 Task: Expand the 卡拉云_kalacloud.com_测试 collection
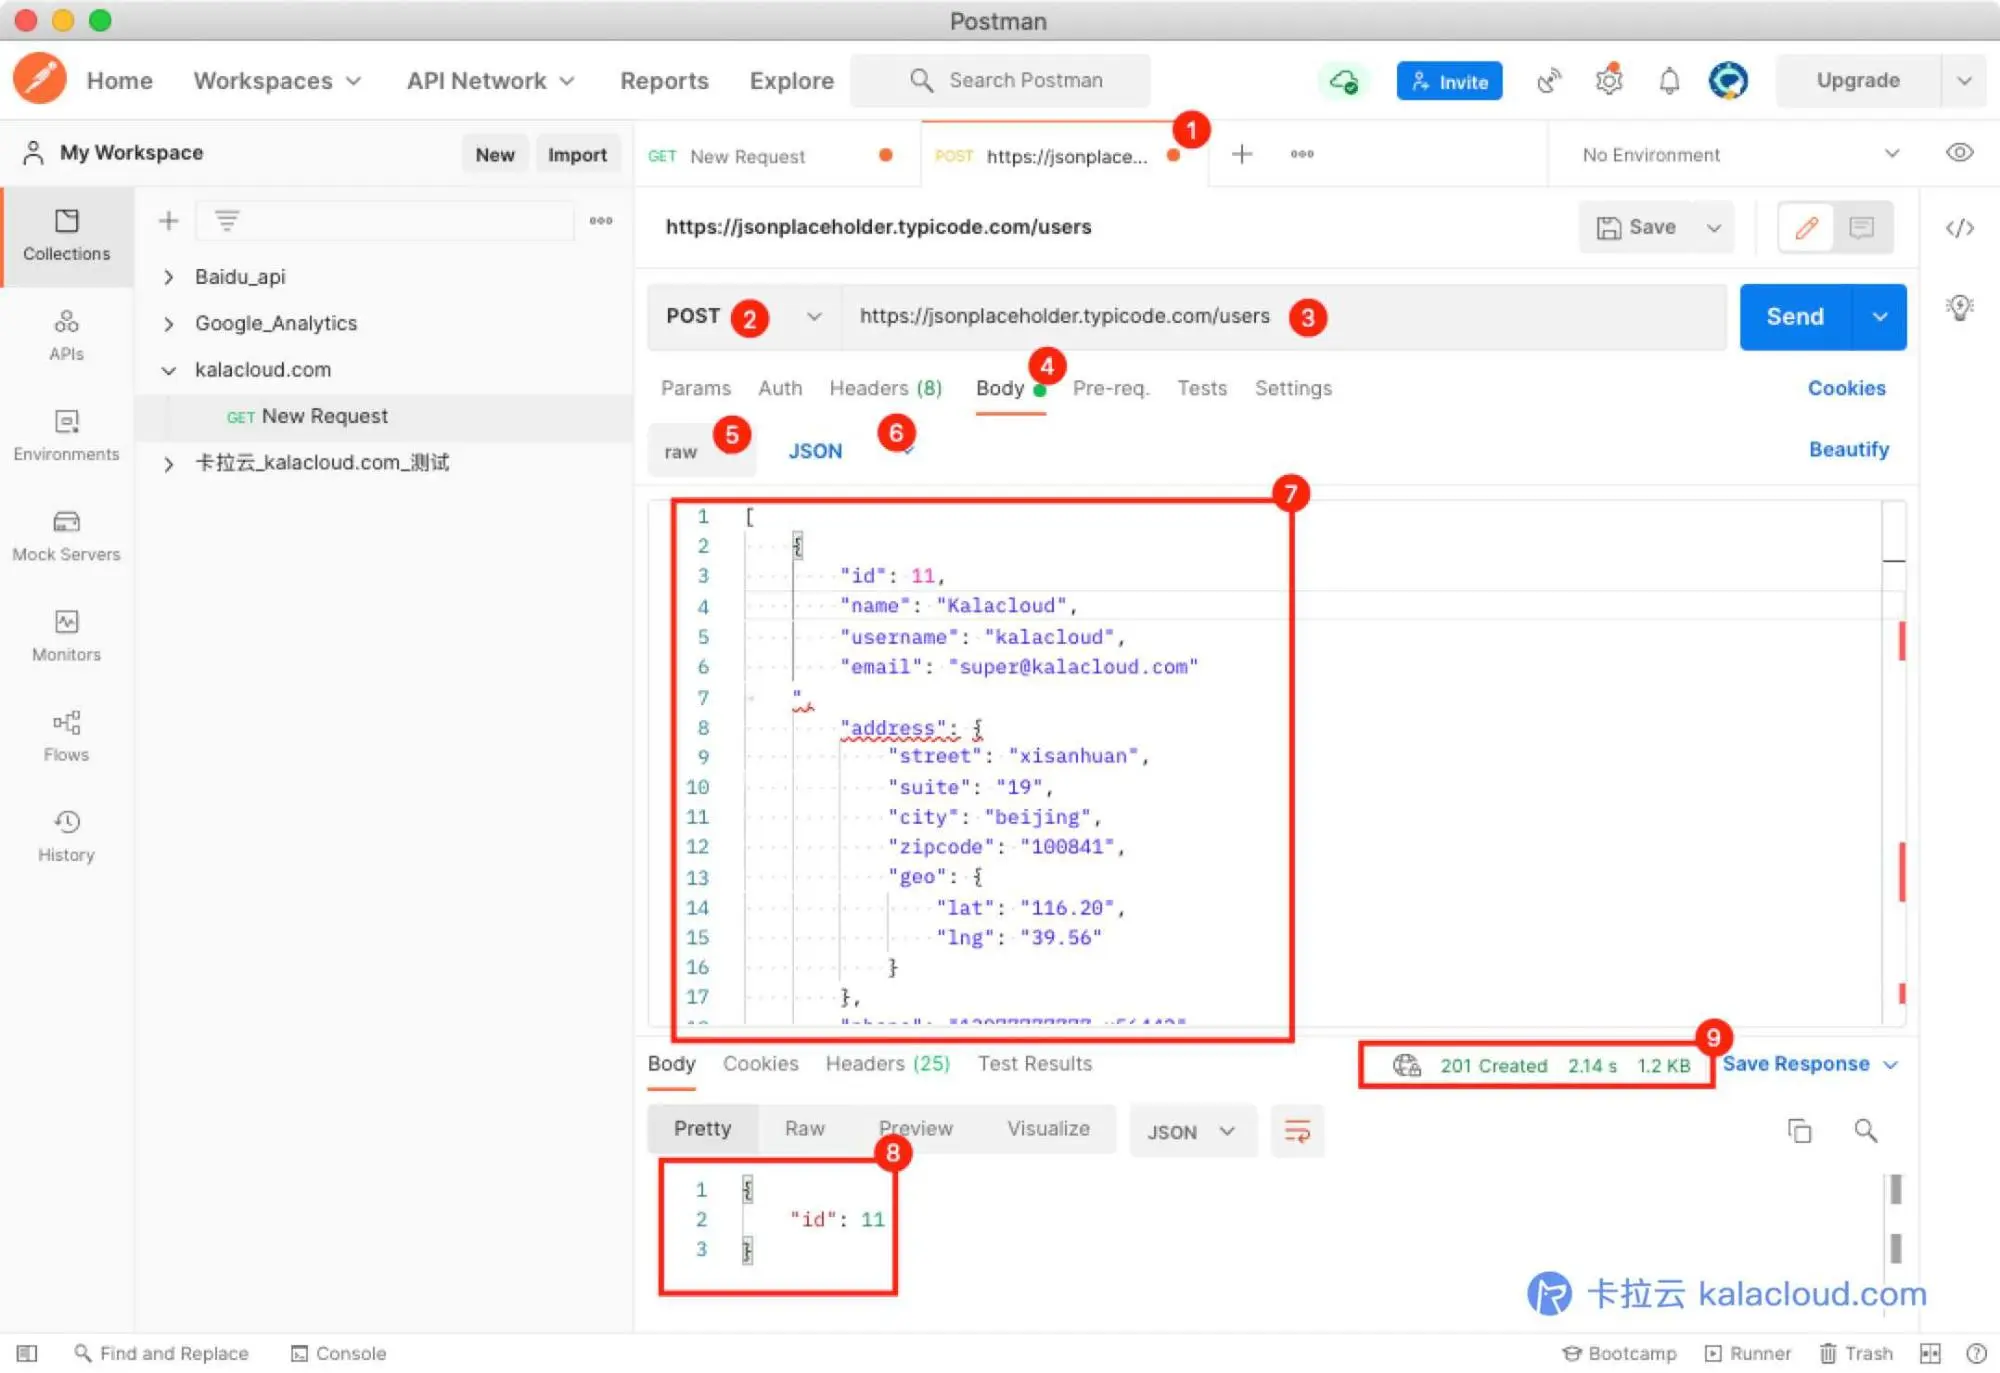pyautogui.click(x=168, y=463)
